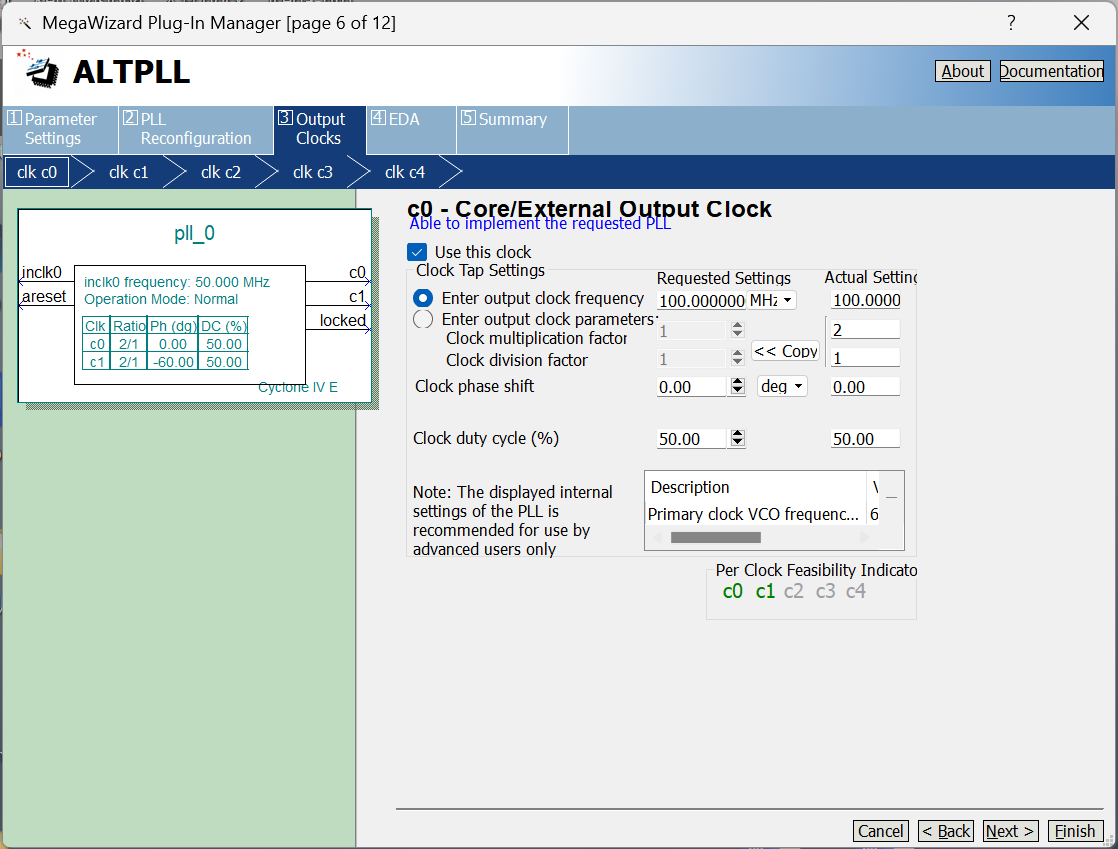Click the locked output port label
Image resolution: width=1118 pixels, height=849 pixels.
[342, 320]
